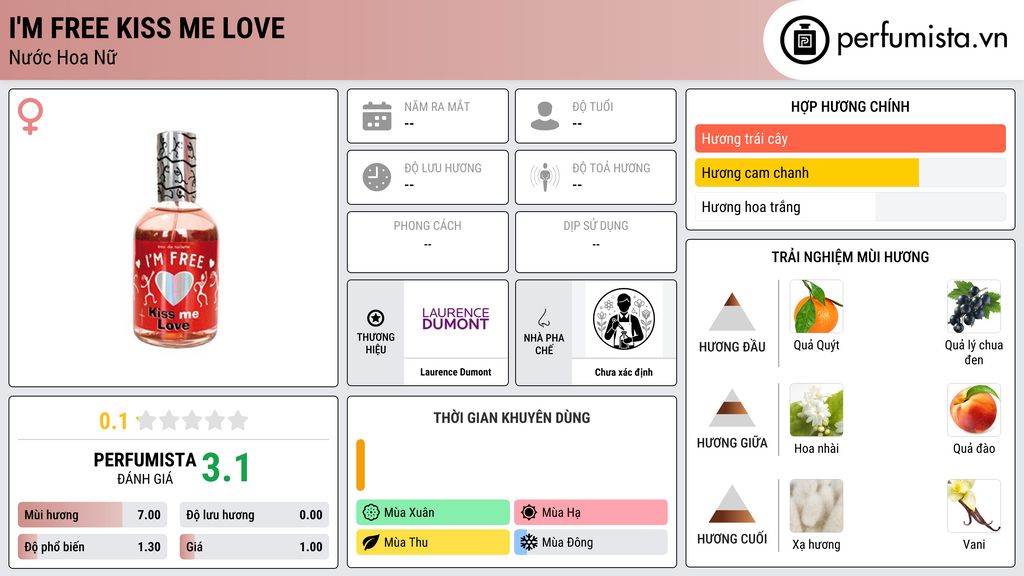Open the perfumista.vn site name
This screenshot has width=1024, height=576.
[922, 38]
